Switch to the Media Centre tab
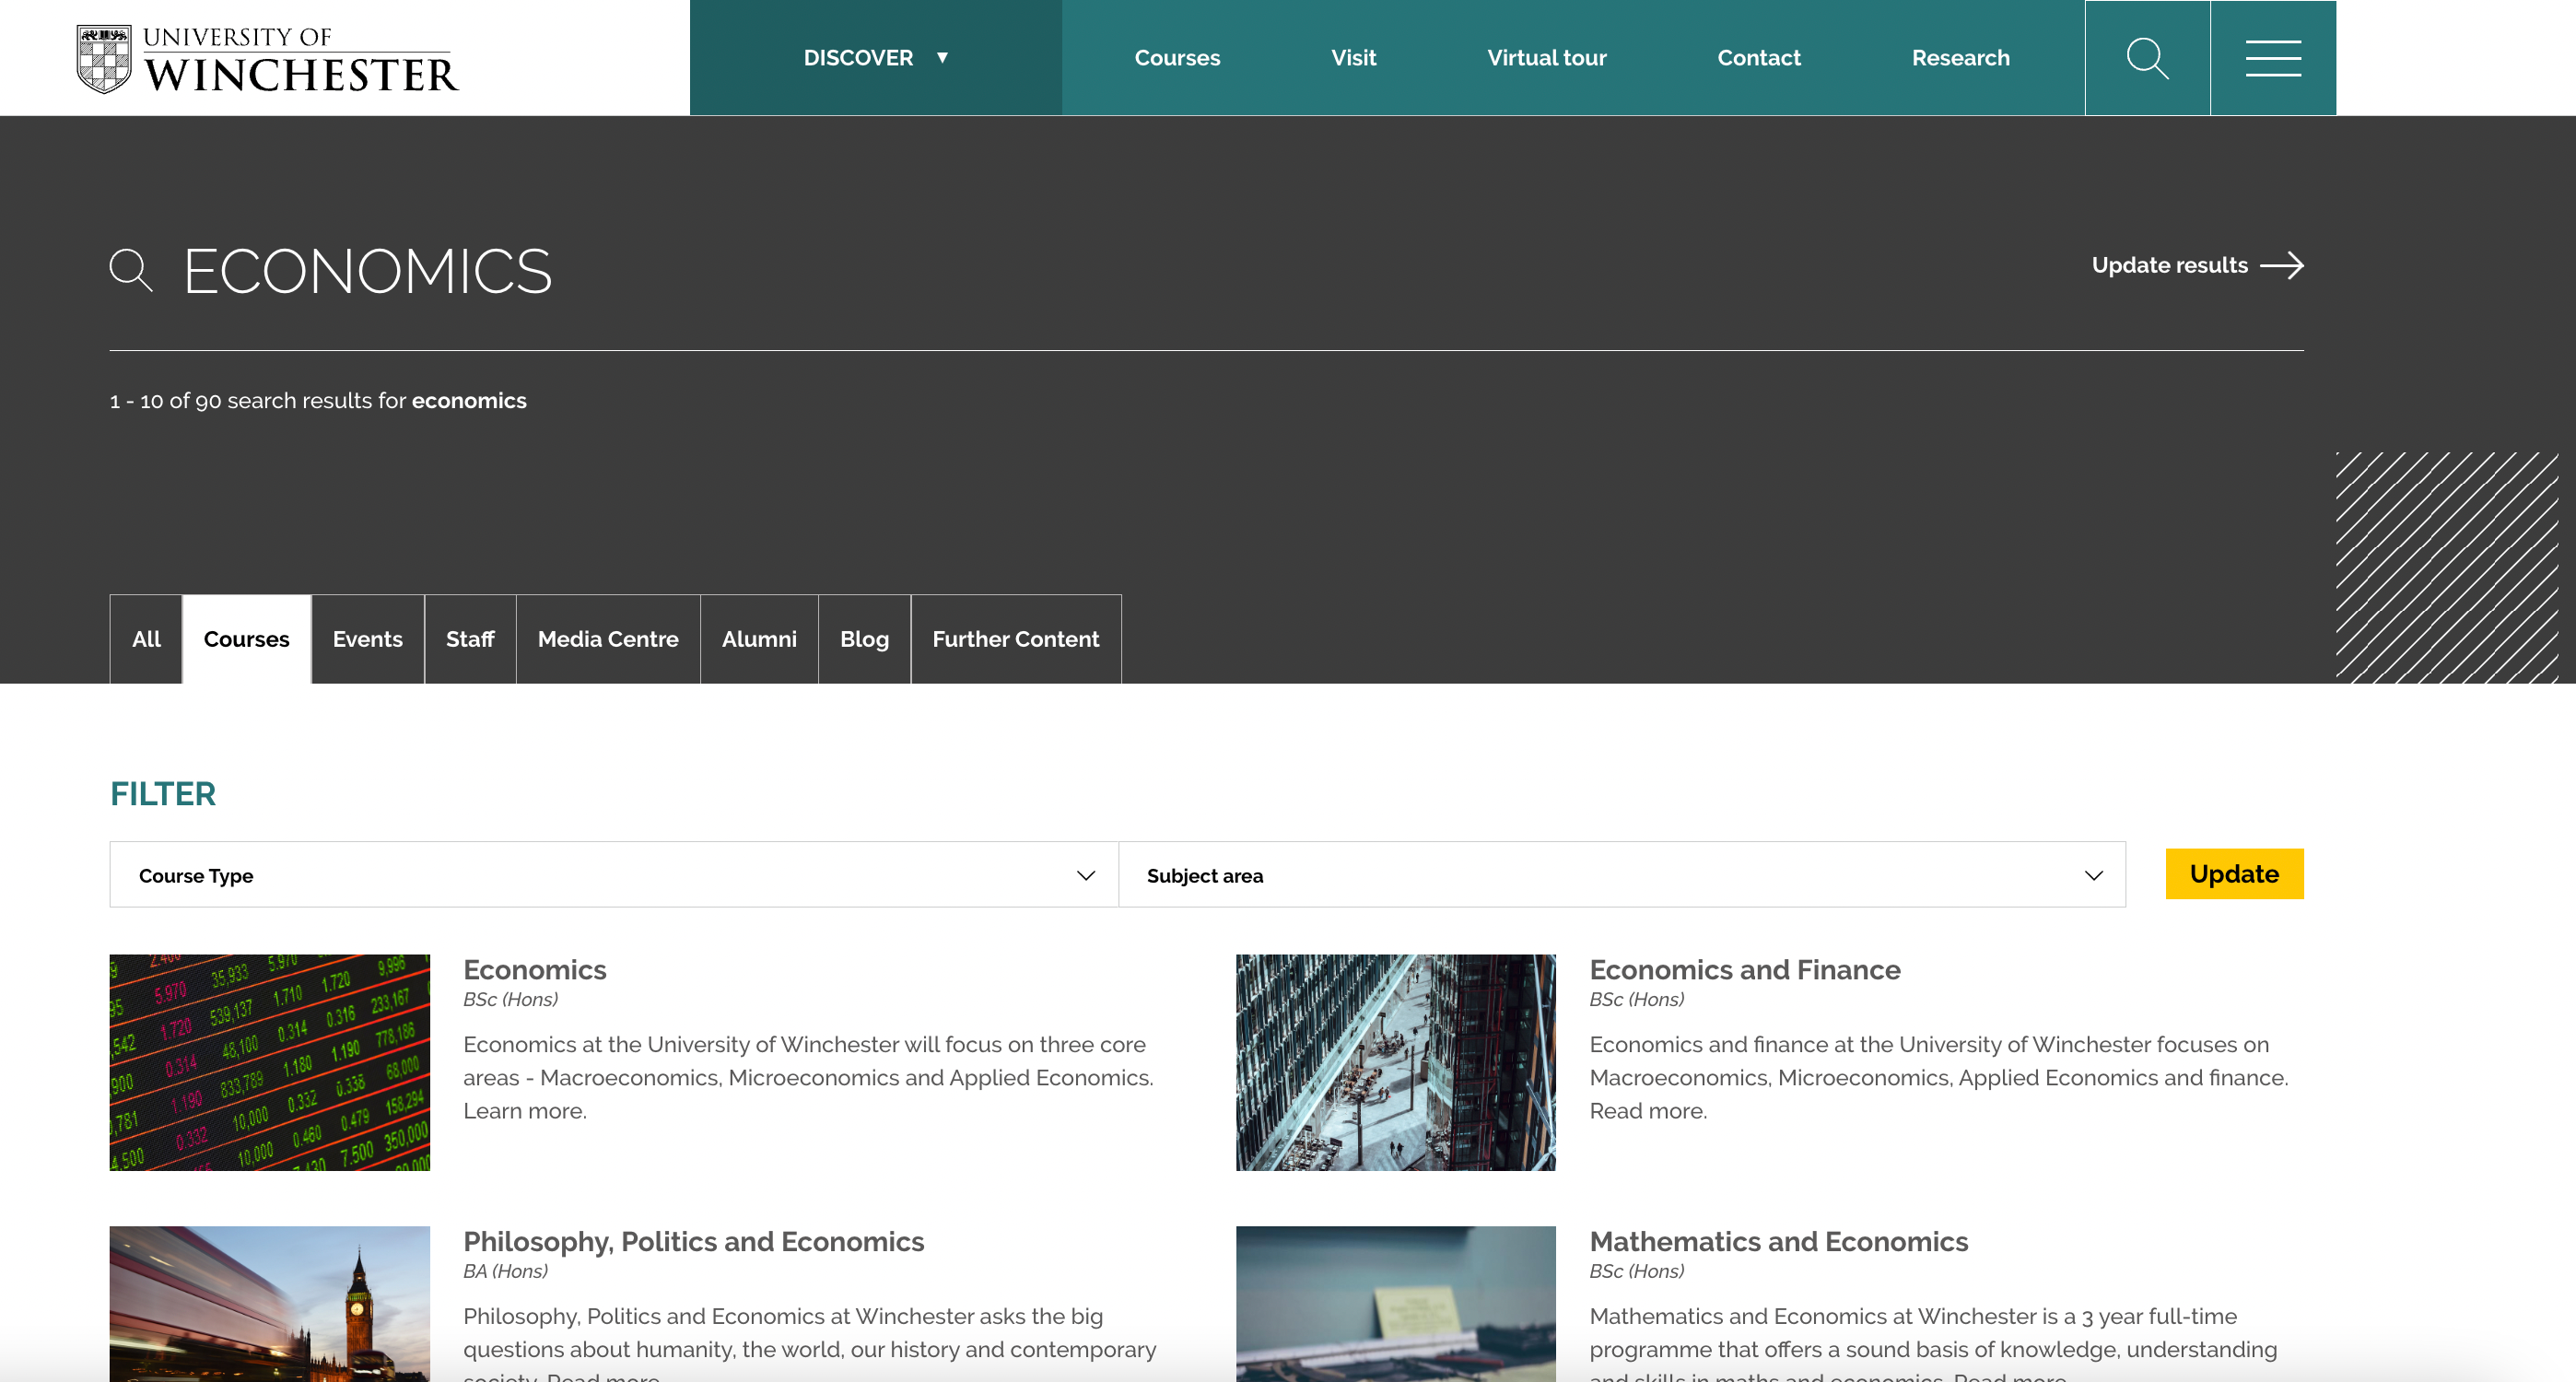 (x=608, y=639)
